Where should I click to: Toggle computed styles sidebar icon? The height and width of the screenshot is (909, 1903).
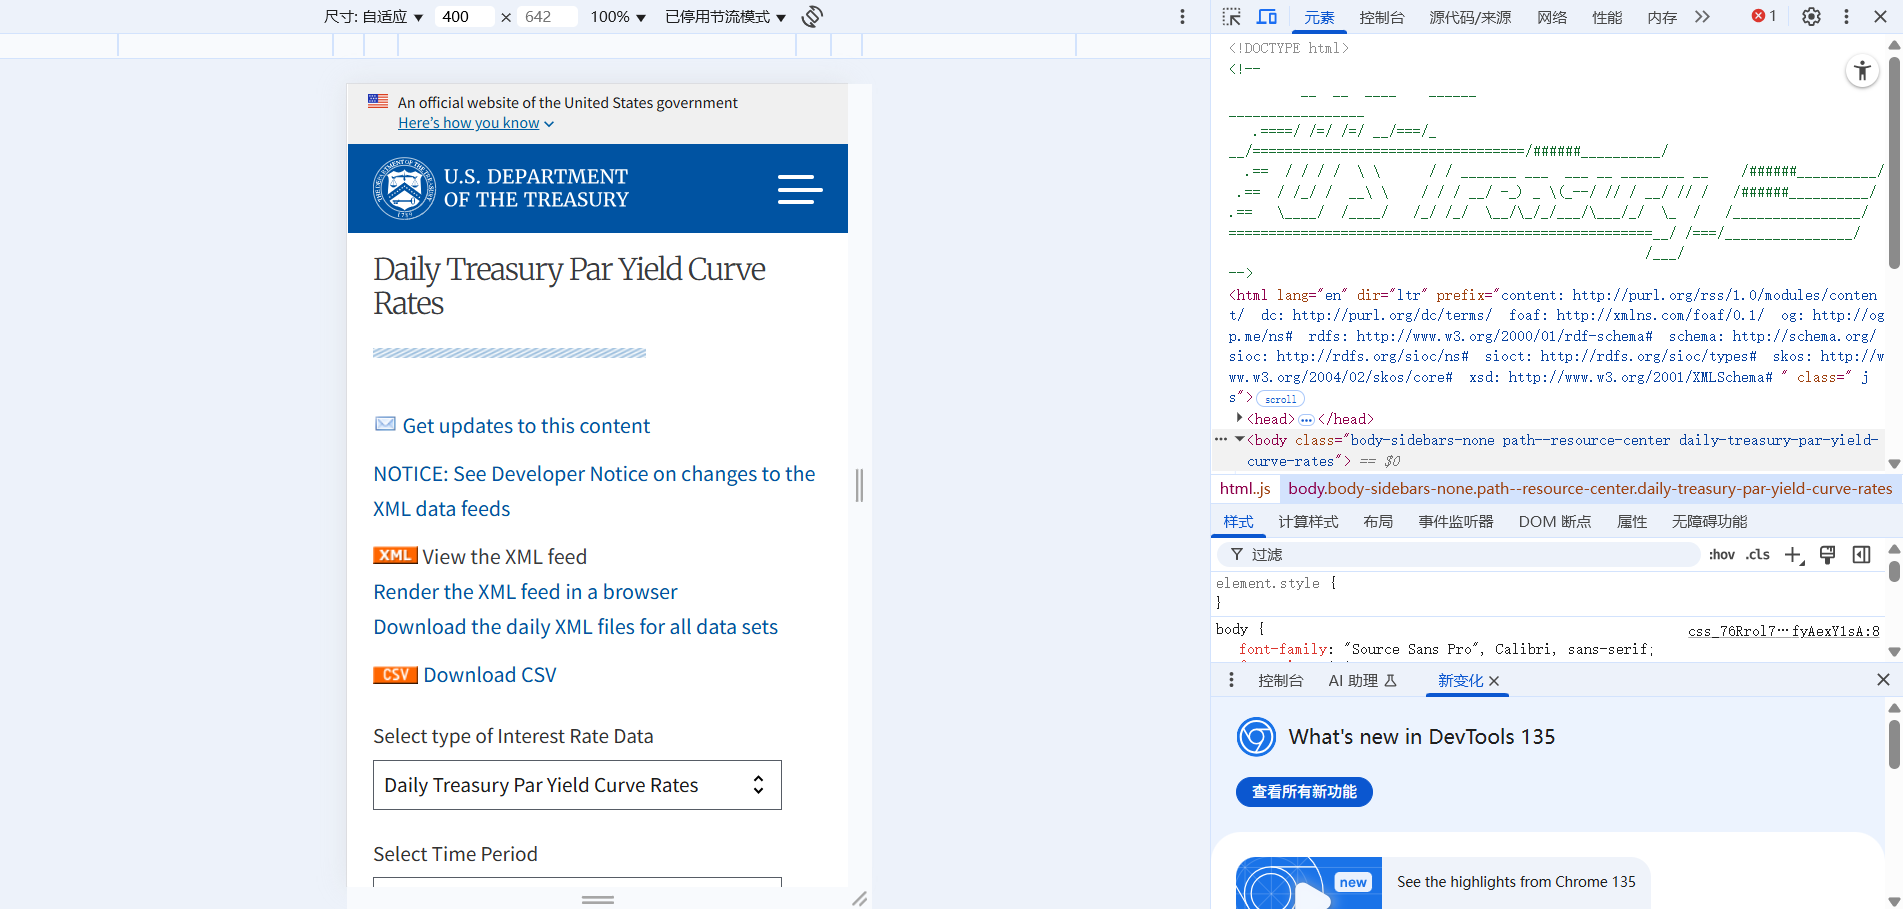coord(1861,555)
